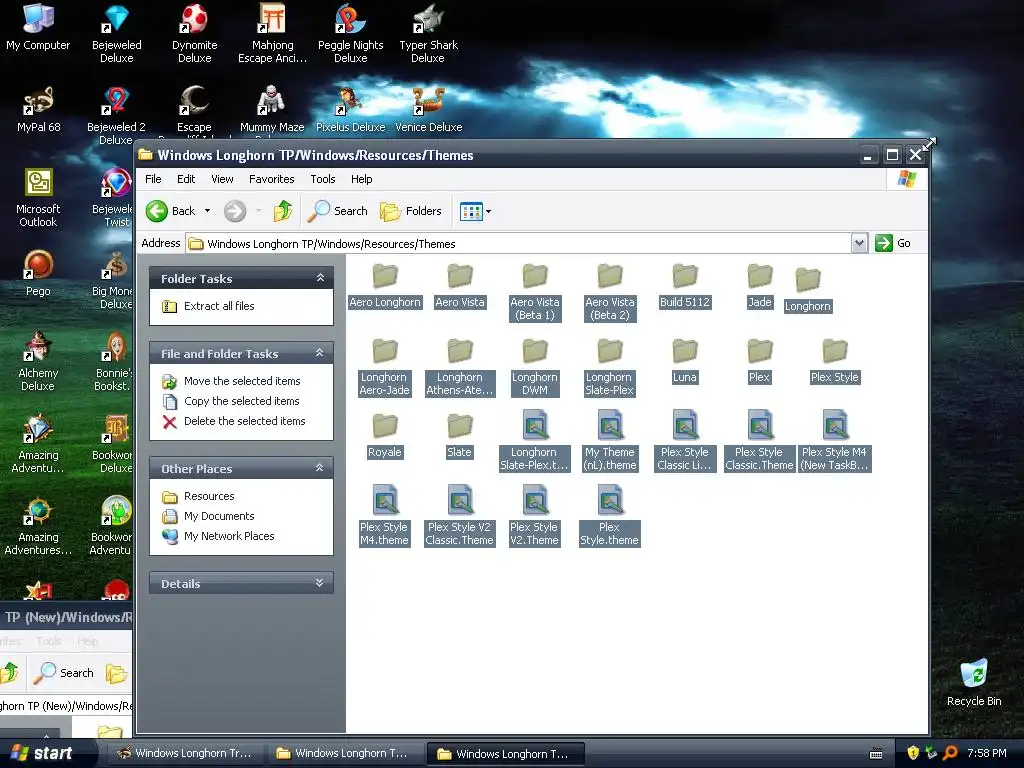Click Delete the selected items

[244, 421]
